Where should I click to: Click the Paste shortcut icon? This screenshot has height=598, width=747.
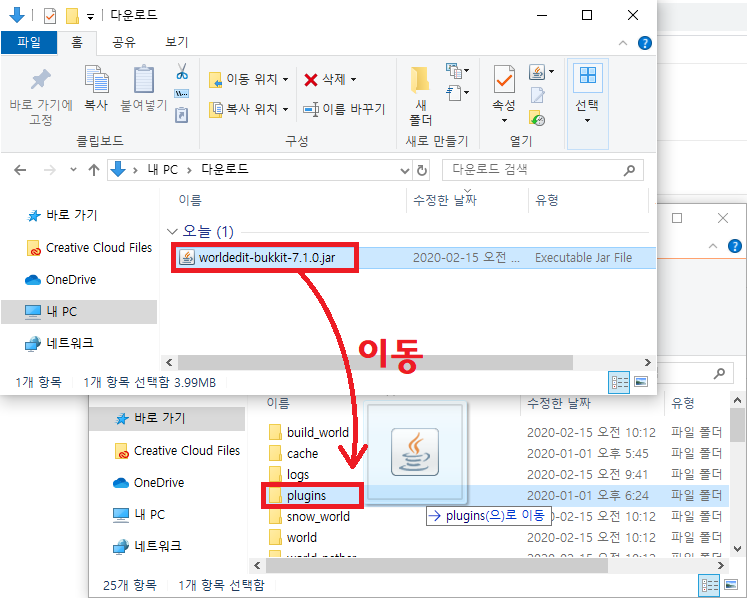[x=182, y=115]
